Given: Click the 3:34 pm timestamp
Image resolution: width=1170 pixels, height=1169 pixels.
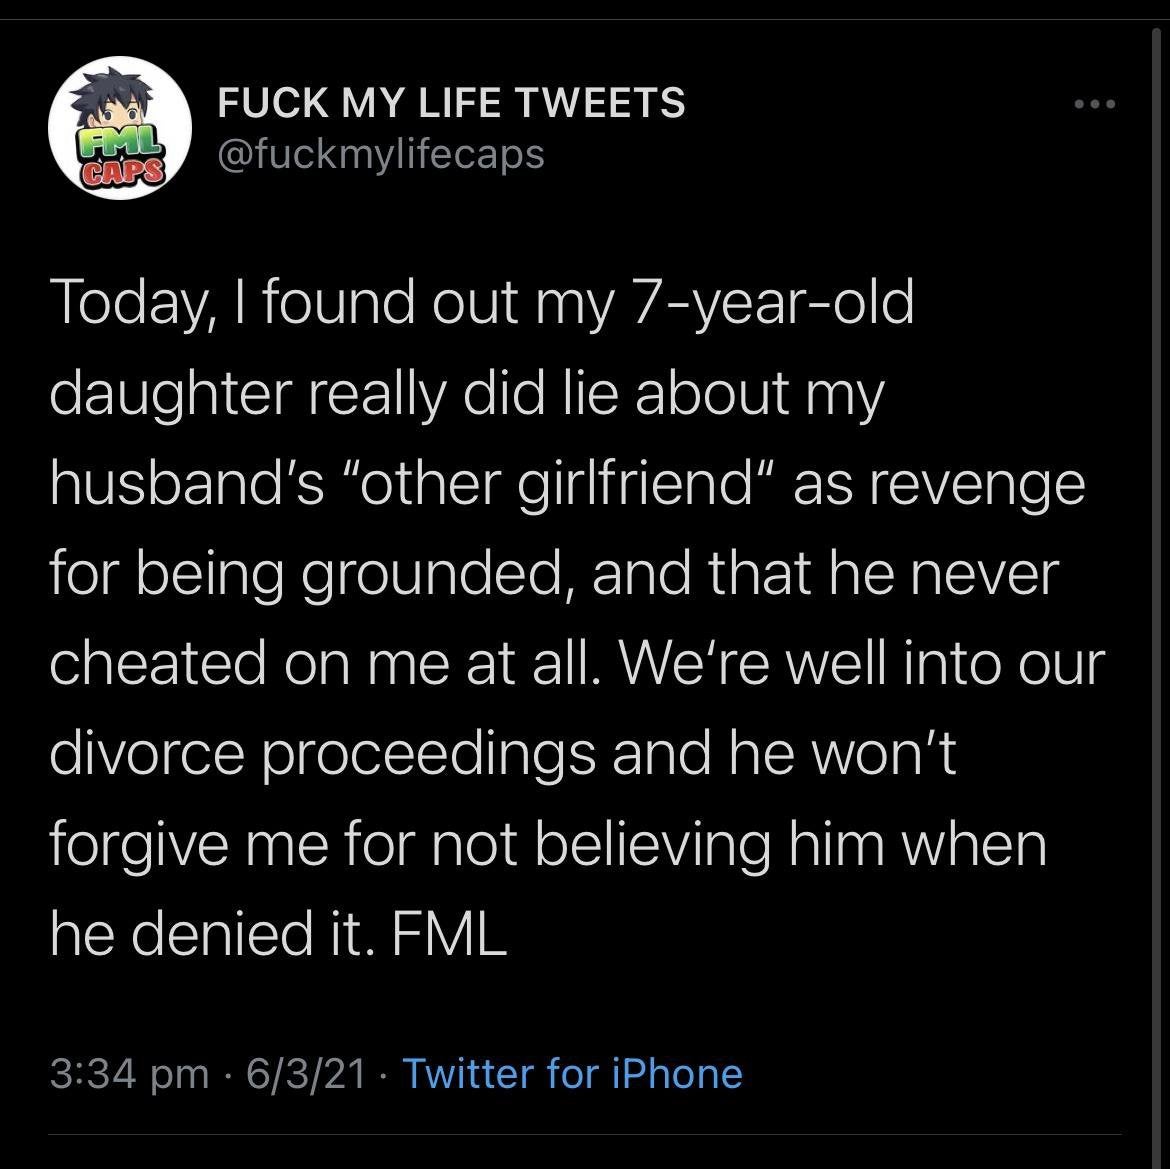Looking at the screenshot, I should 130,1074.
